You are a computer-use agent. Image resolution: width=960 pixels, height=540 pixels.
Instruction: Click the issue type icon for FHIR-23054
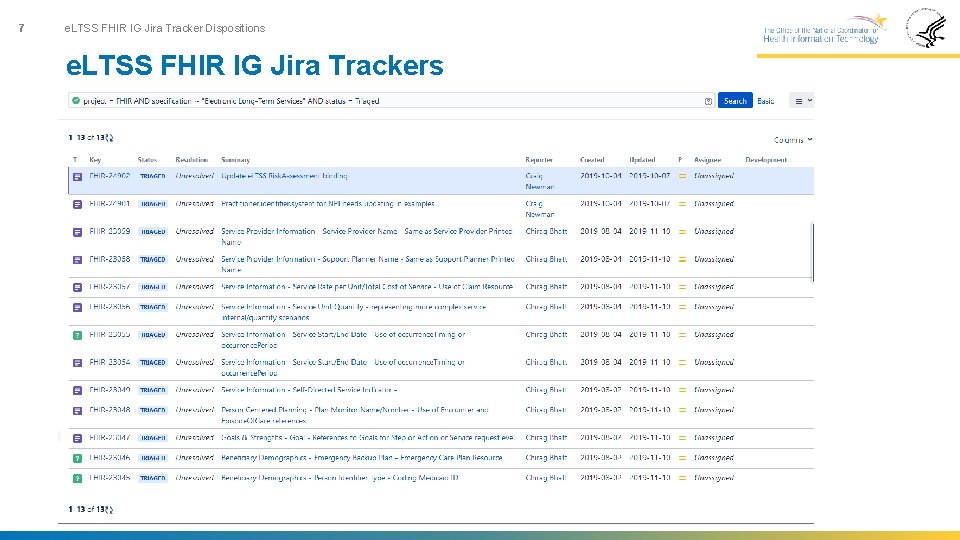click(77, 362)
